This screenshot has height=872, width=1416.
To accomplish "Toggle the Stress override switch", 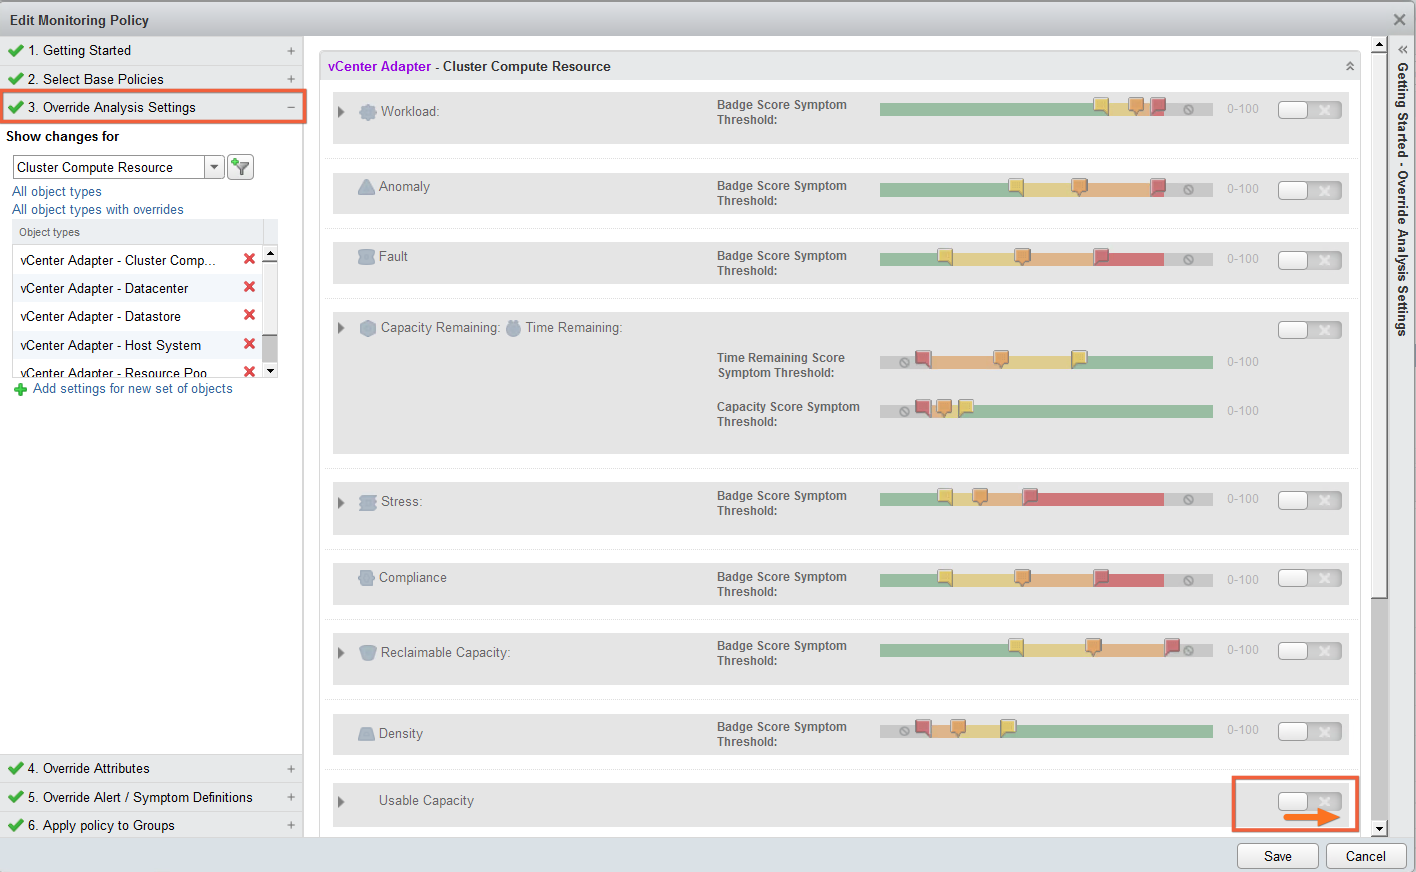I will coord(1308,500).
